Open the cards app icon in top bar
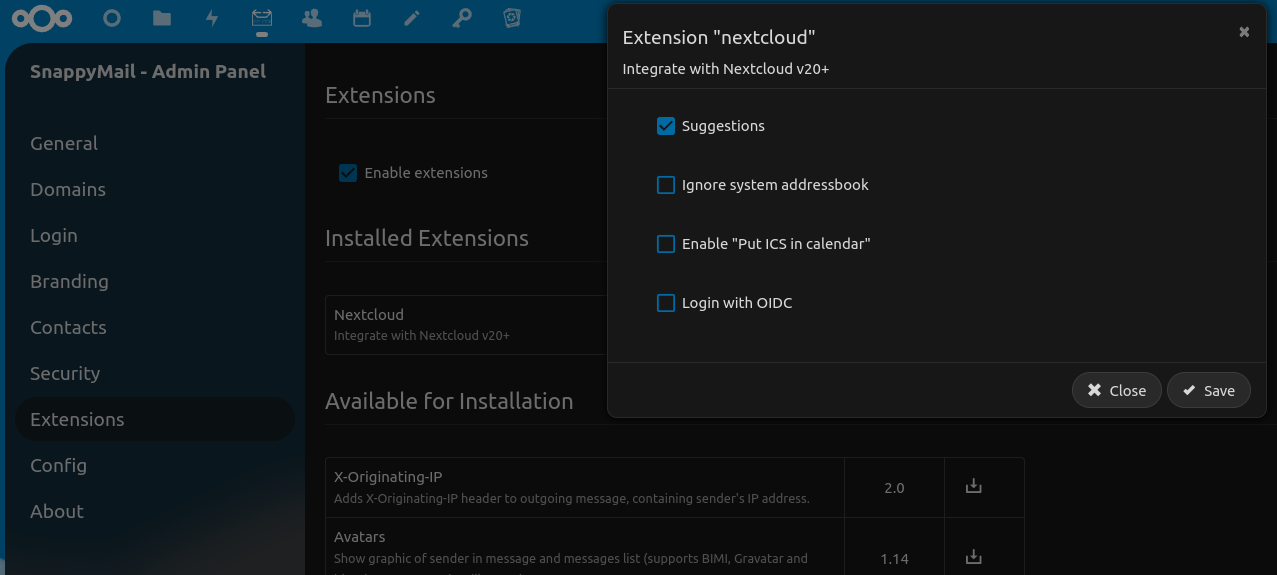 pyautogui.click(x=512, y=18)
